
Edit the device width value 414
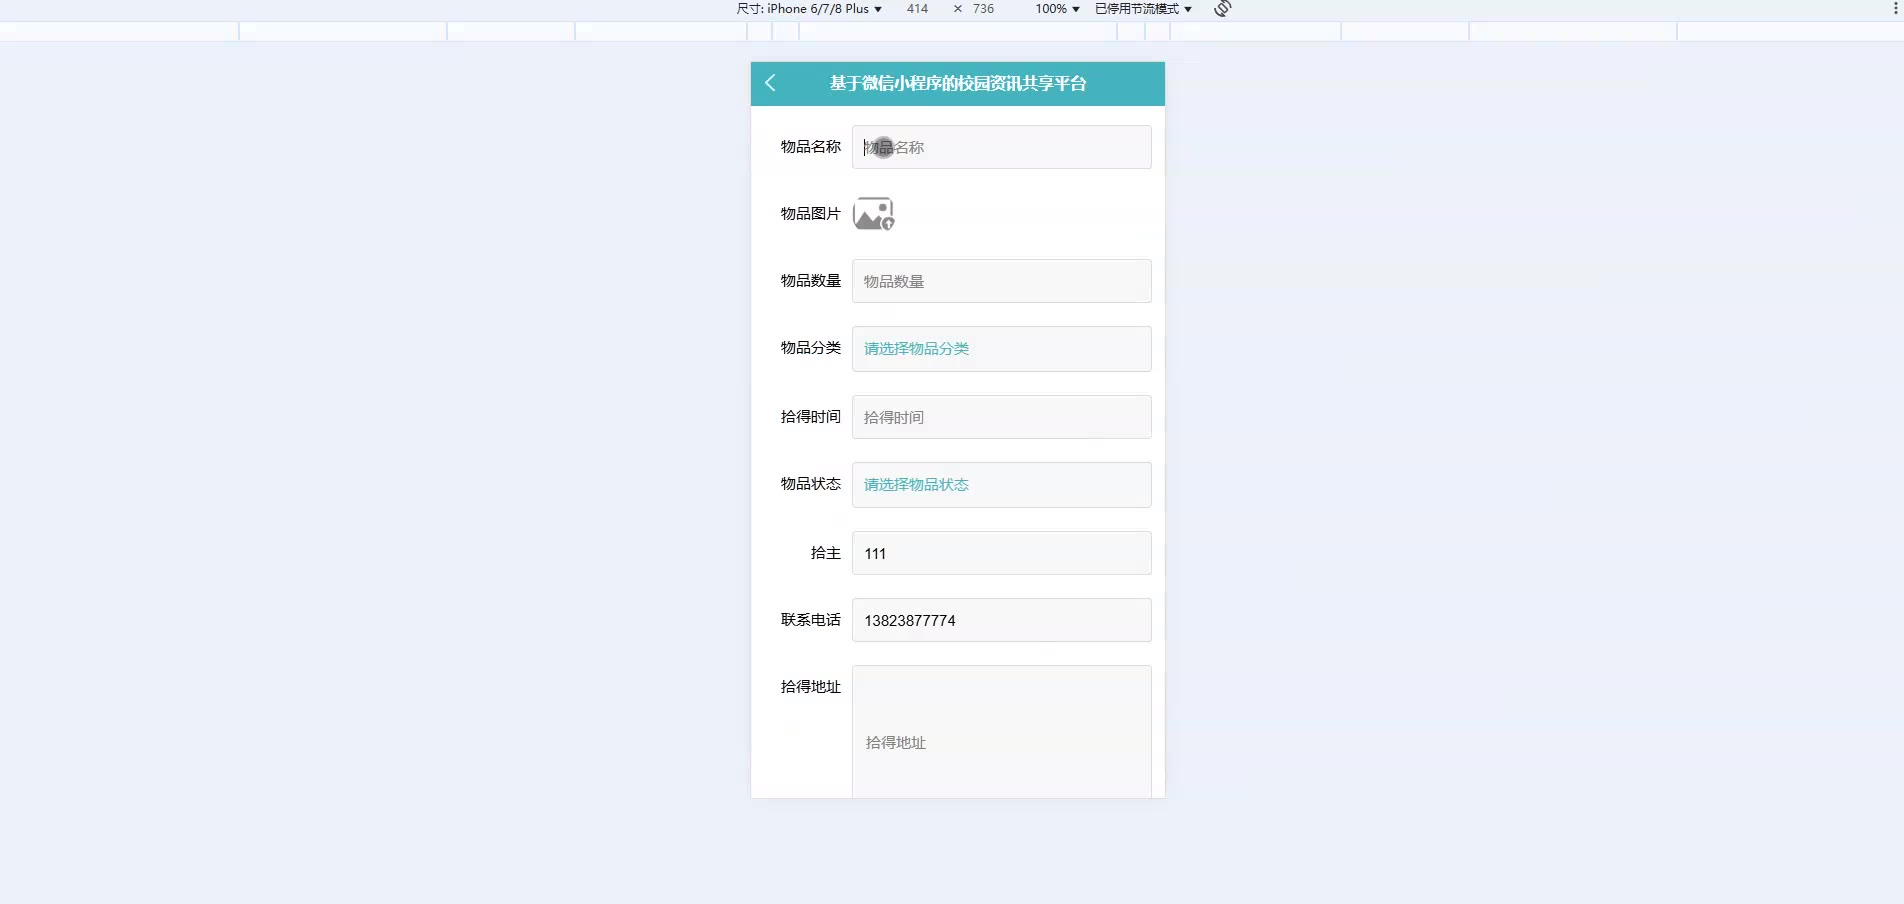pos(917,8)
